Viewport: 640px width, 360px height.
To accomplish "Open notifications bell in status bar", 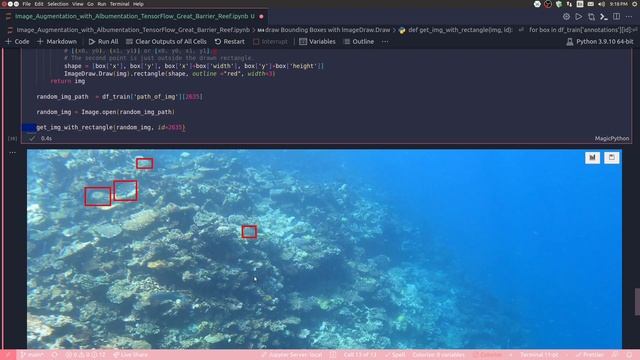I will (x=630, y=355).
